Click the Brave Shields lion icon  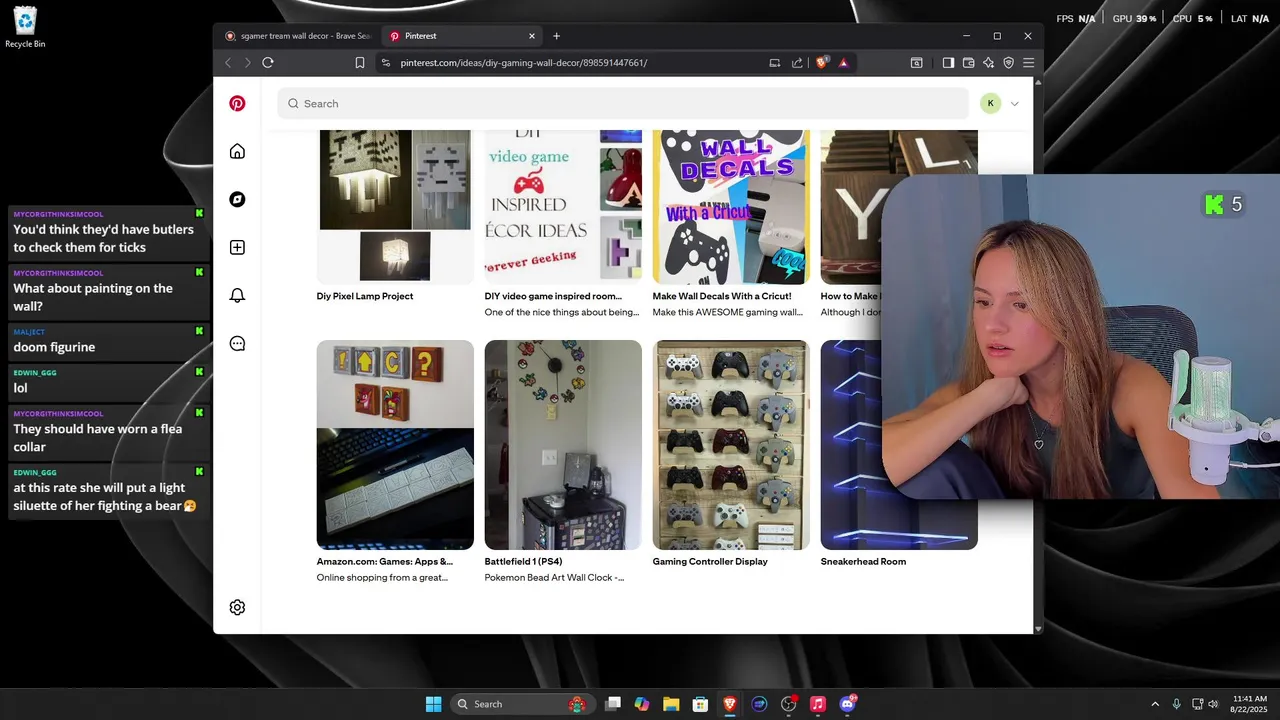pyautogui.click(x=822, y=62)
